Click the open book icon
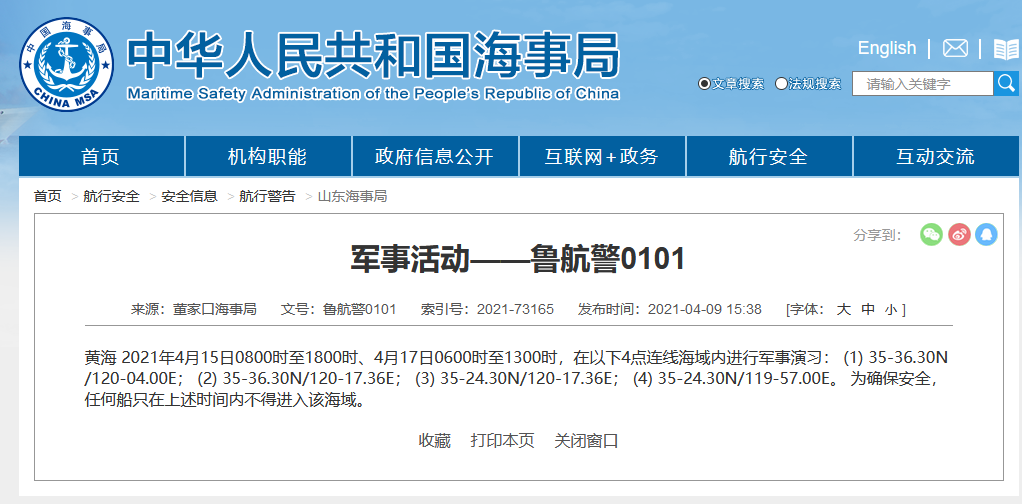 1005,49
